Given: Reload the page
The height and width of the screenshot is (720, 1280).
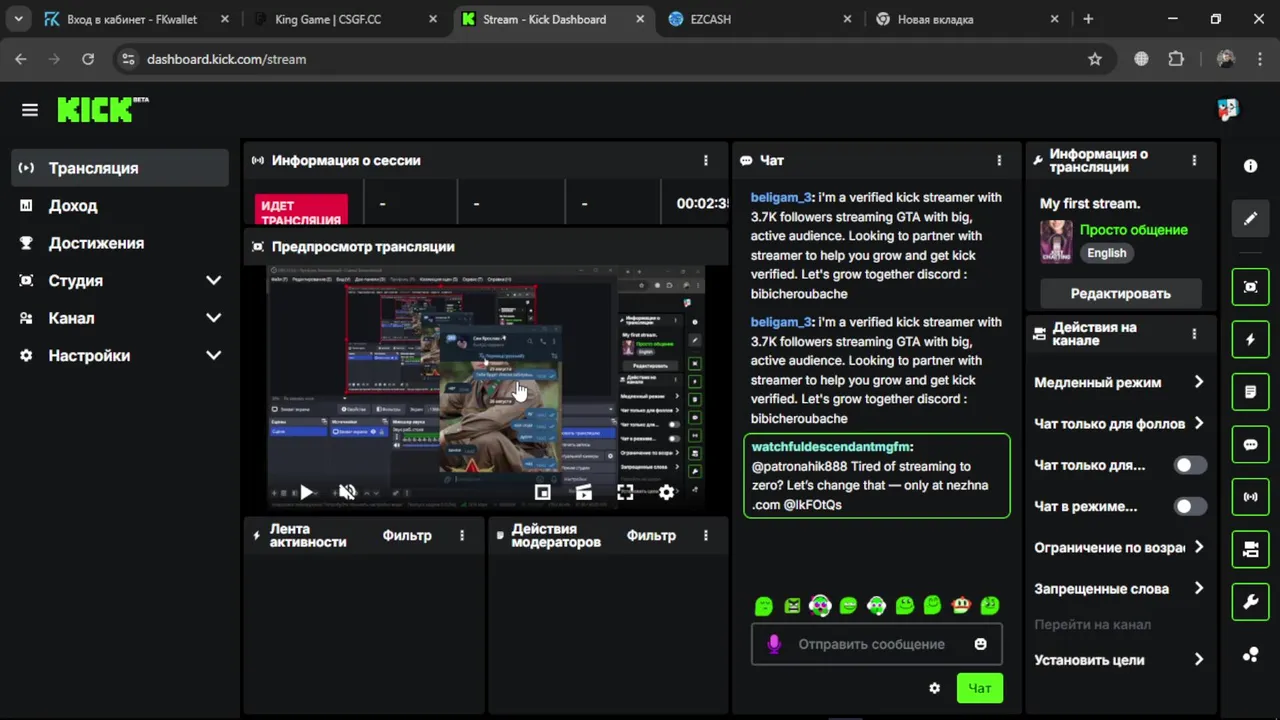Looking at the screenshot, I should click(88, 59).
